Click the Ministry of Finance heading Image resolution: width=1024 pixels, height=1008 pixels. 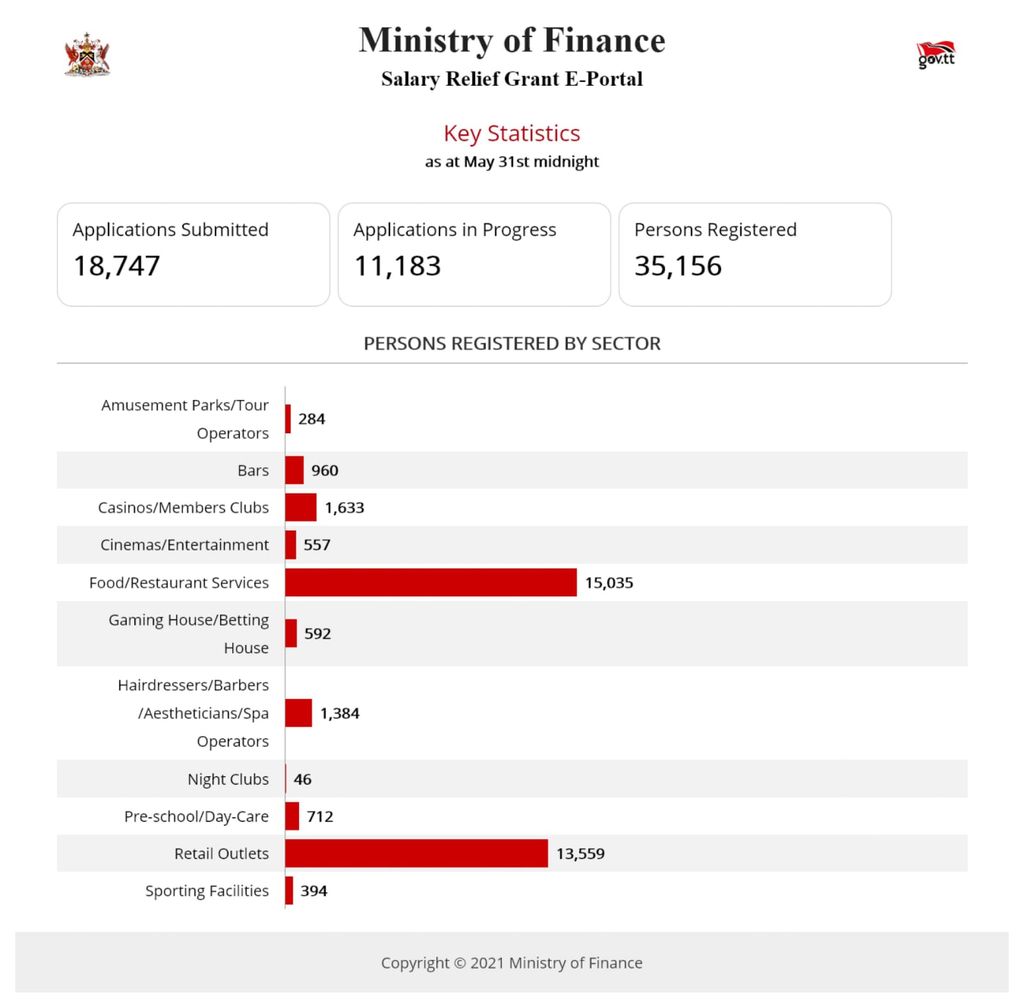[x=511, y=40]
